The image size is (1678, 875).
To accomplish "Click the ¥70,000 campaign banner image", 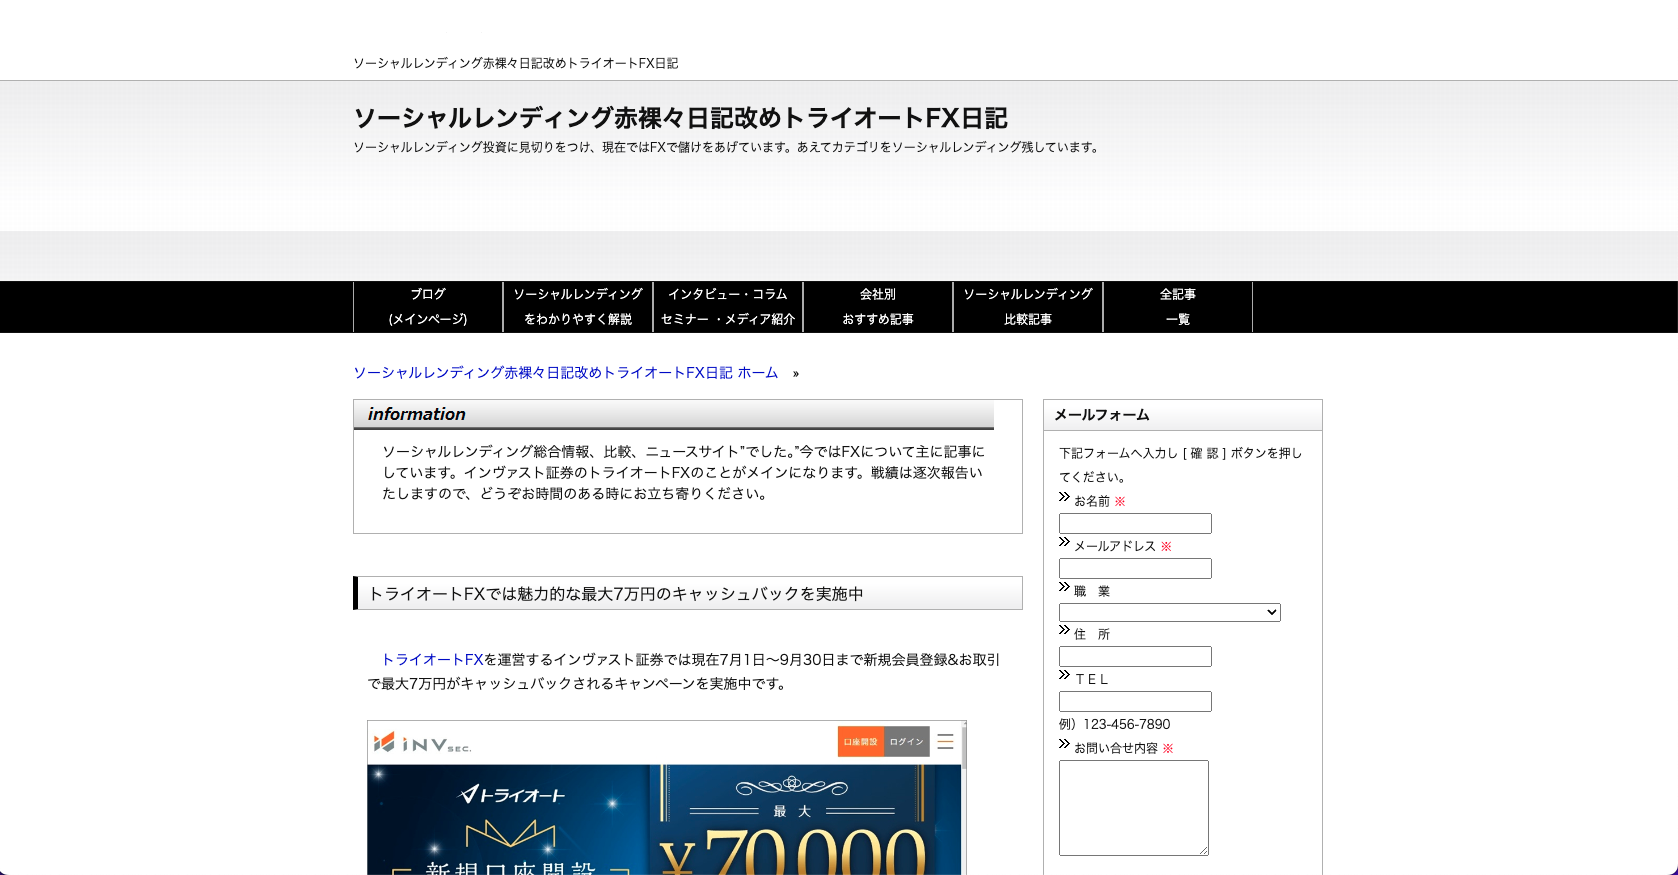I will click(664, 820).
